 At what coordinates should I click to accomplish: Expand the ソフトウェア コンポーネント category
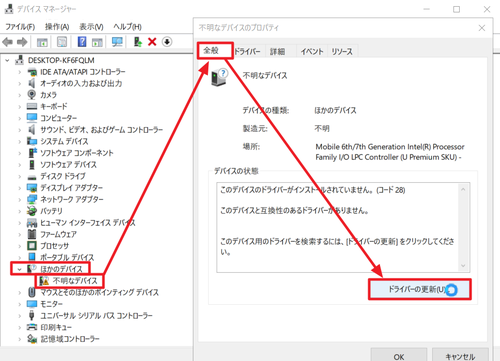coord(19,153)
